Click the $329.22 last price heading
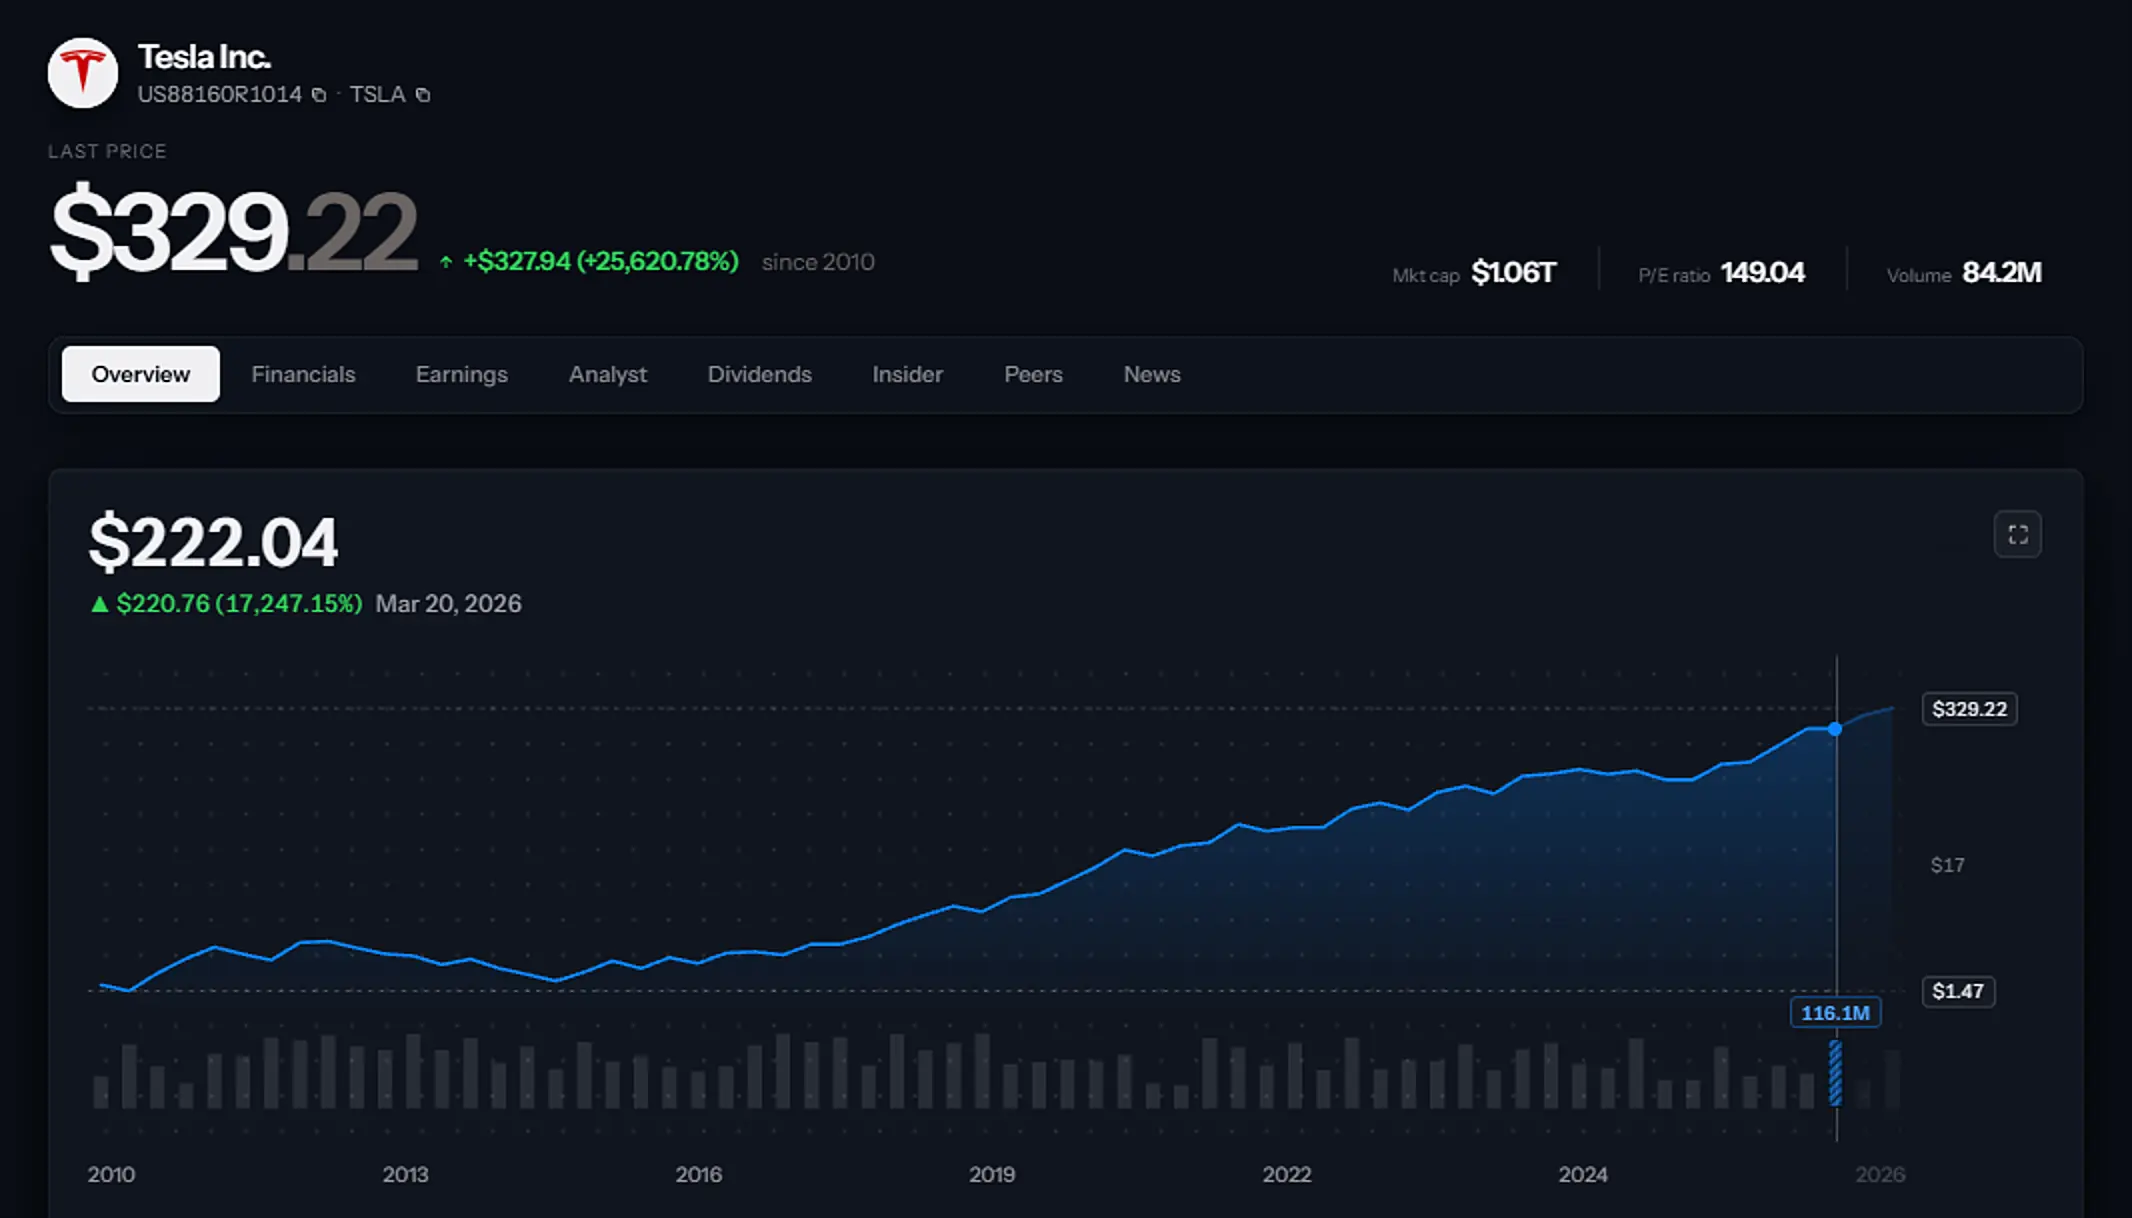Viewport: 2132px width, 1218px height. point(233,231)
